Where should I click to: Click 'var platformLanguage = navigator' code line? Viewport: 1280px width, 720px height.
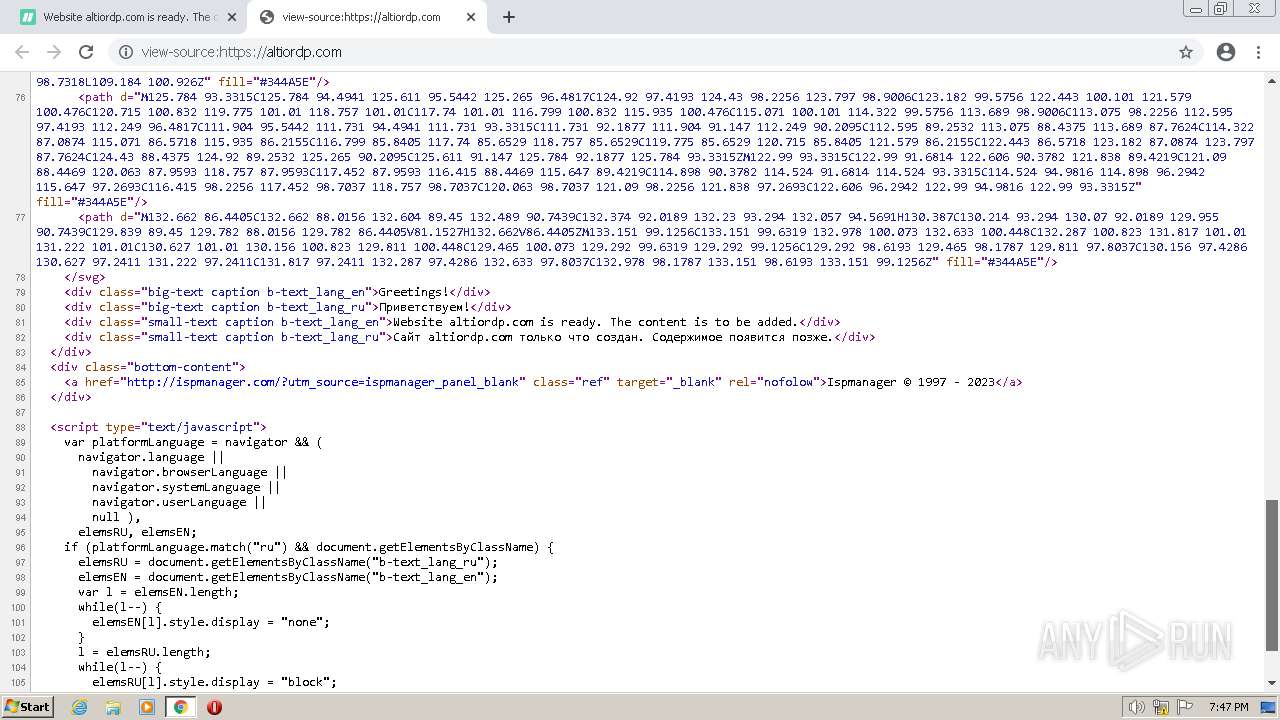[x=193, y=442]
